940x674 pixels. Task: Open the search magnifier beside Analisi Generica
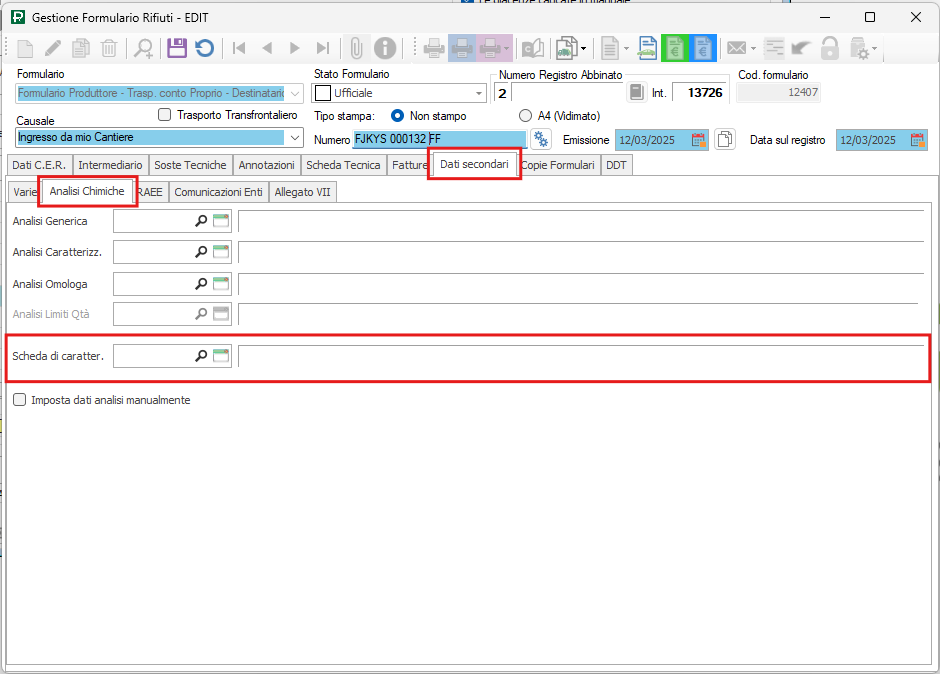tap(201, 221)
